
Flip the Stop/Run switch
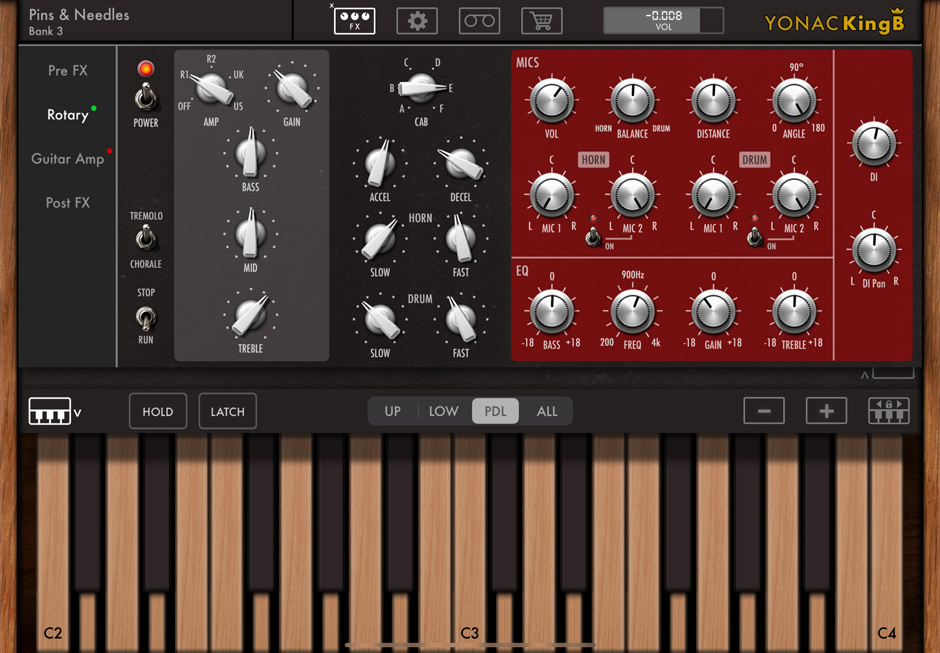click(x=146, y=317)
